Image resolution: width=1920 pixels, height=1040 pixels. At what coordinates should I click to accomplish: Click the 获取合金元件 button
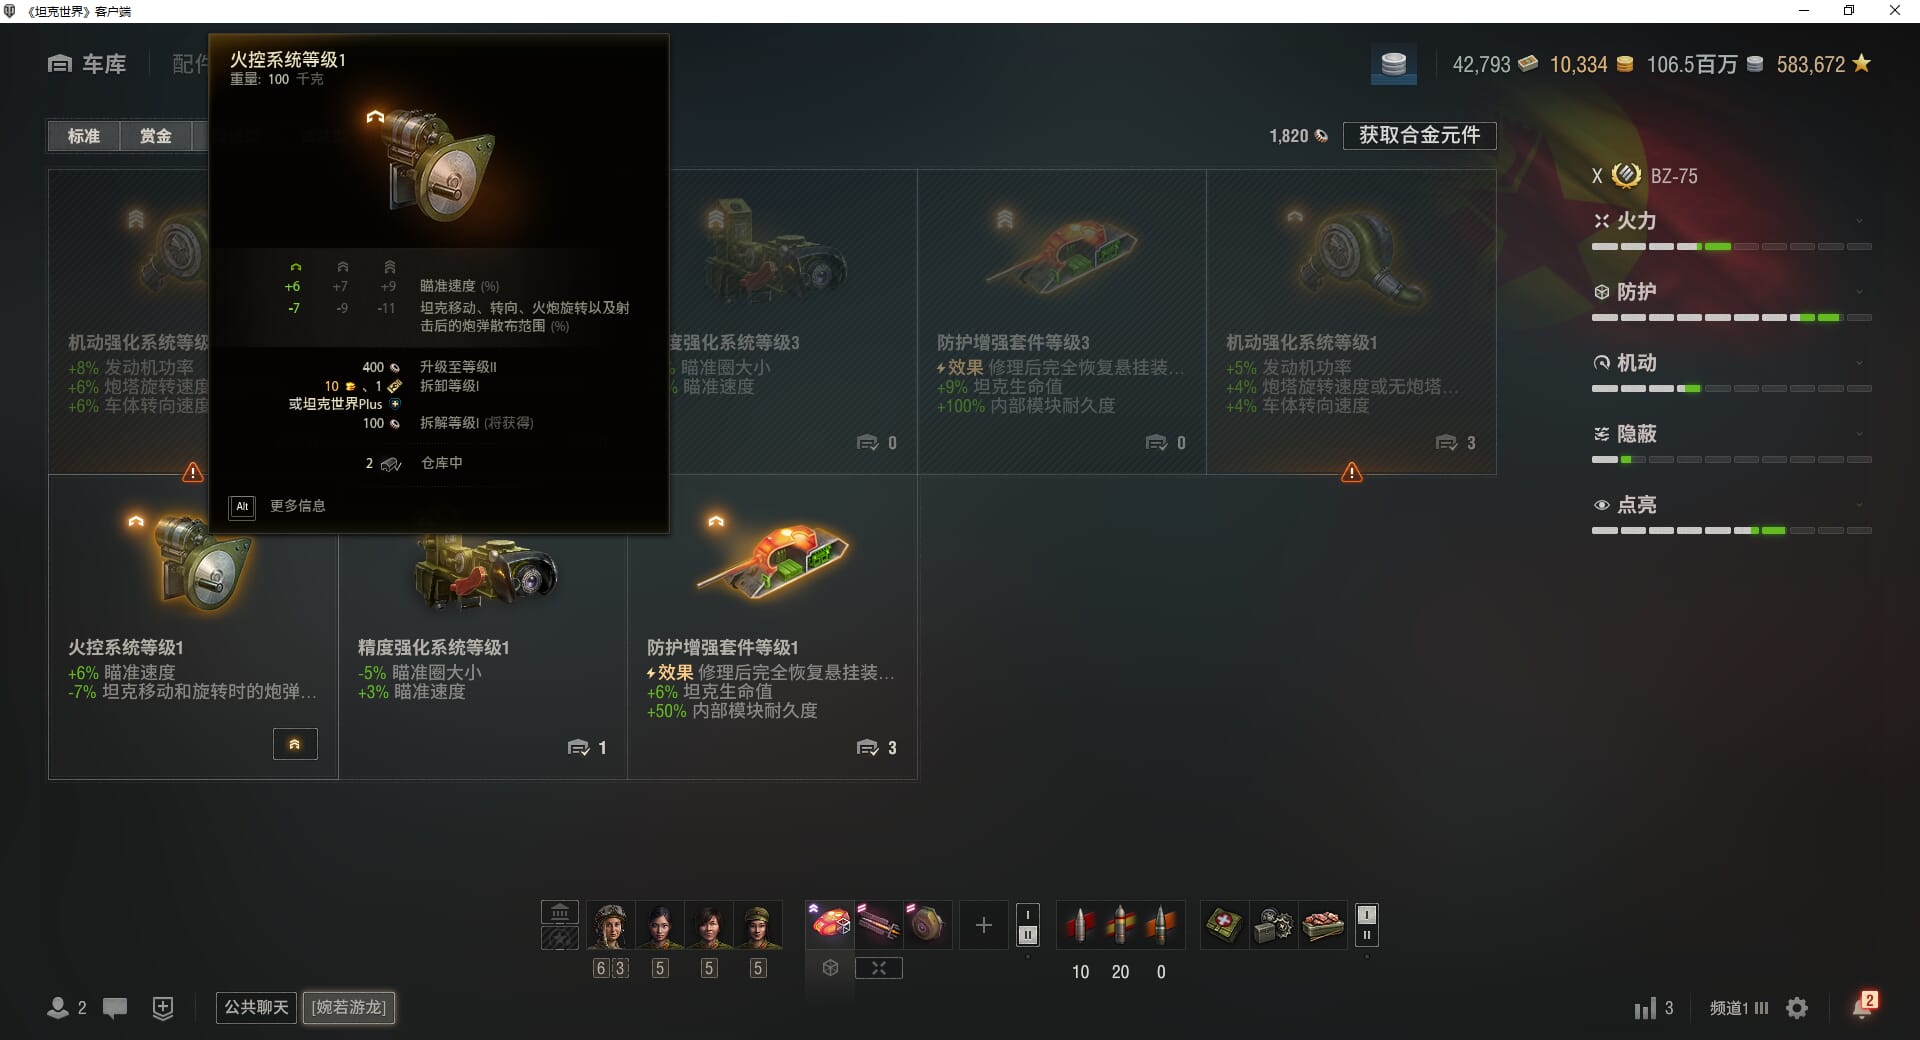pyautogui.click(x=1419, y=135)
